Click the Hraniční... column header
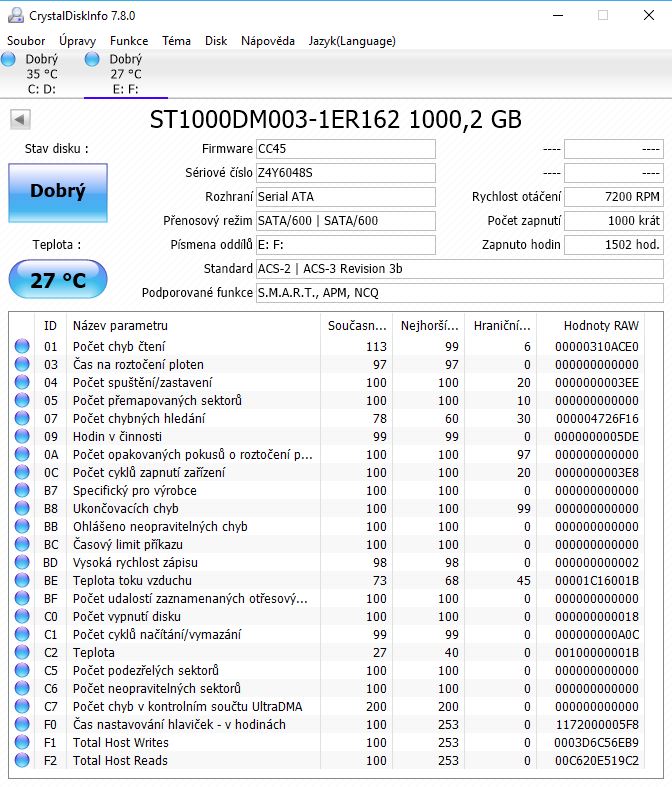The width and height of the screenshot is (672, 787). click(x=501, y=326)
